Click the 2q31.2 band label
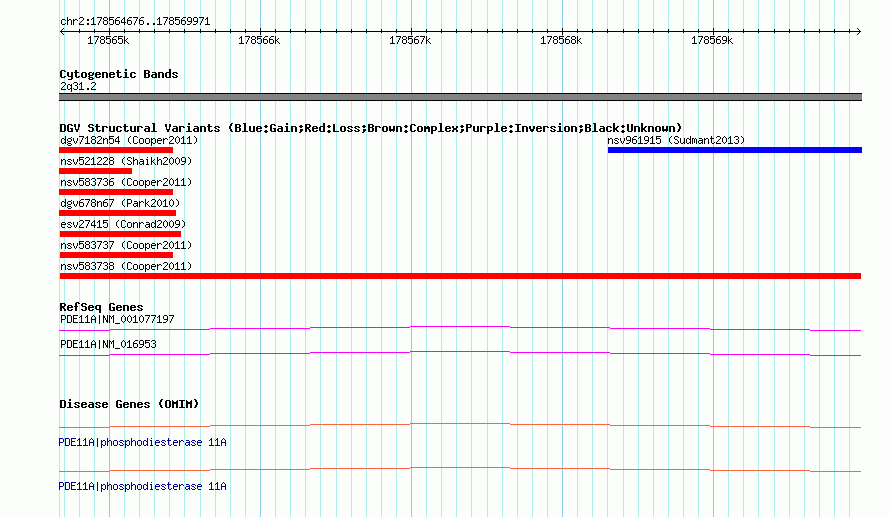The image size is (890, 517). pyautogui.click(x=78, y=86)
